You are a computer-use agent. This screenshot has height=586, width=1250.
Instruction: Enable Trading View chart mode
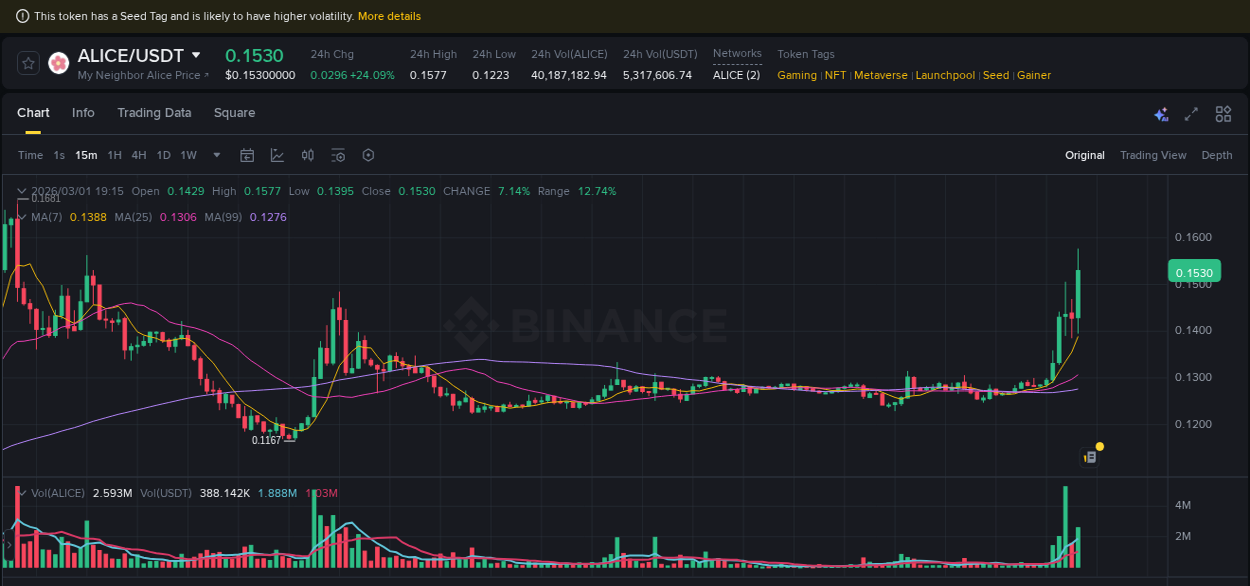pyautogui.click(x=1153, y=155)
